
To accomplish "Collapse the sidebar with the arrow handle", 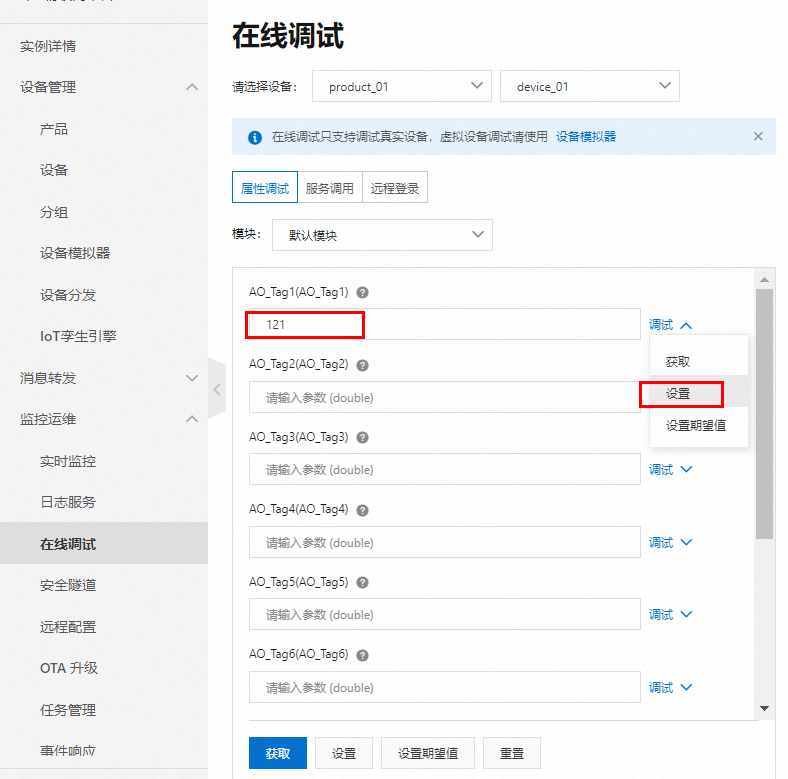I will click(217, 390).
